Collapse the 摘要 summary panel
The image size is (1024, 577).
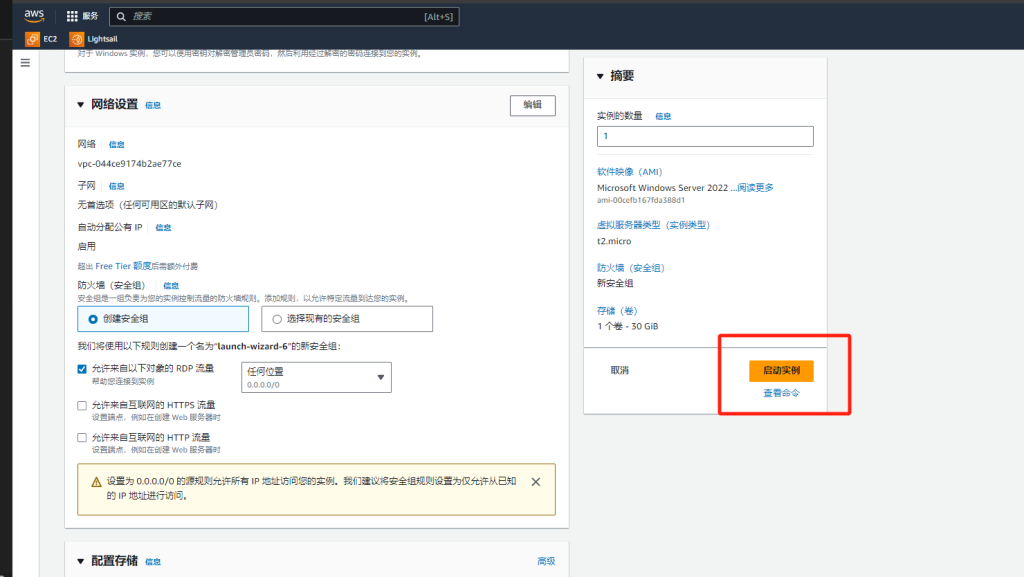[x=600, y=76]
